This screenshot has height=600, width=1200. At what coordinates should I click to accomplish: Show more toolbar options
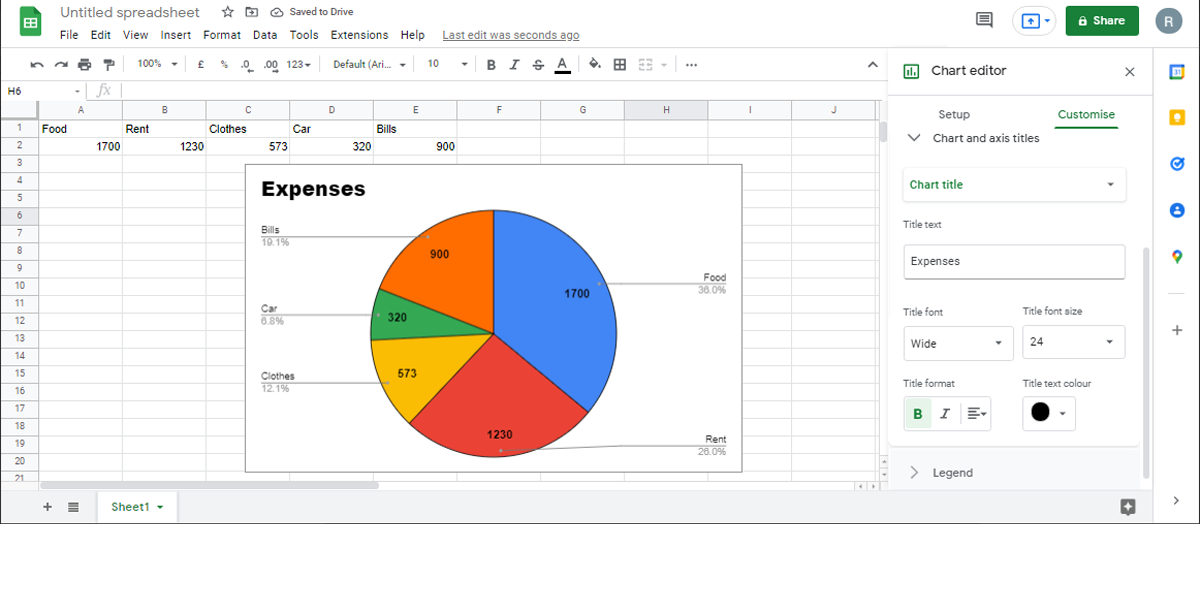pos(691,64)
